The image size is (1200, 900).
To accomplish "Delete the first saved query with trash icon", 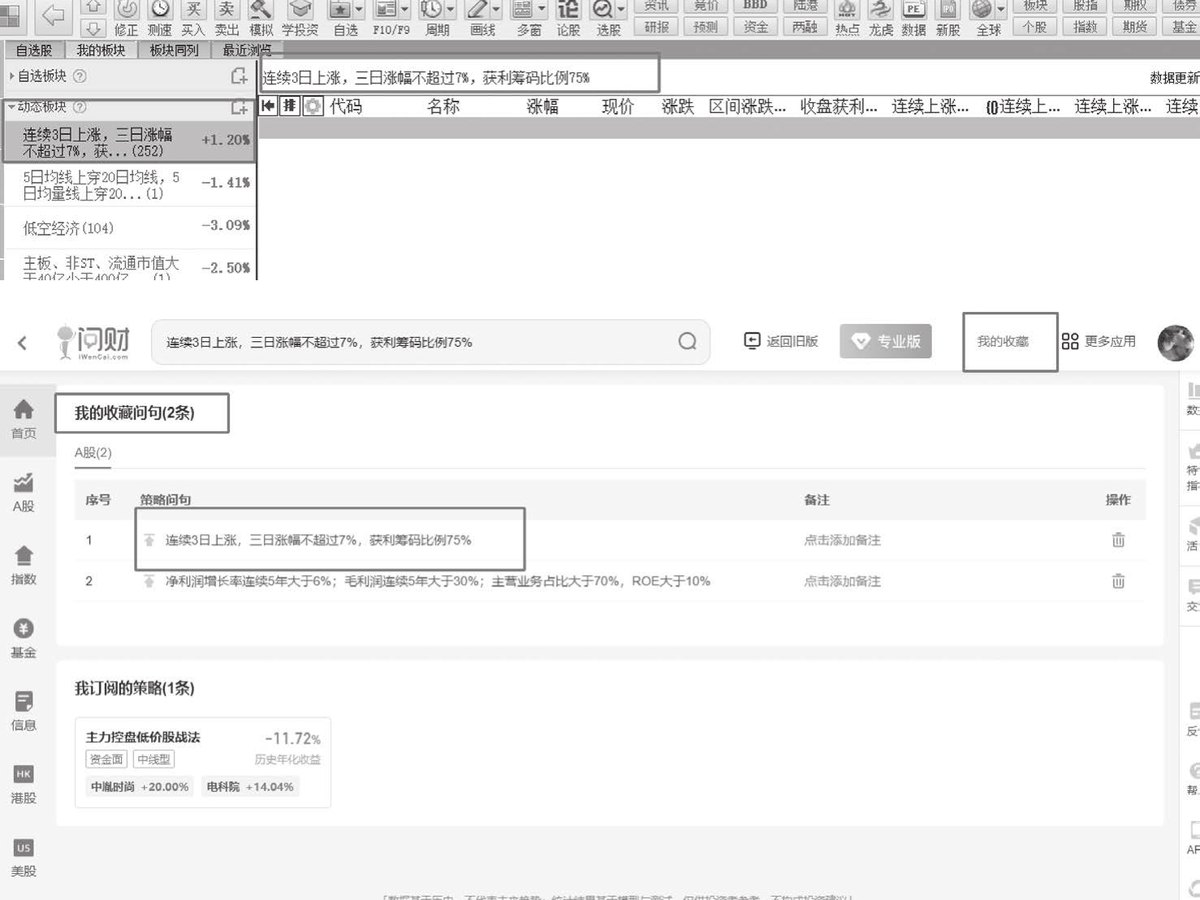I will point(1118,540).
